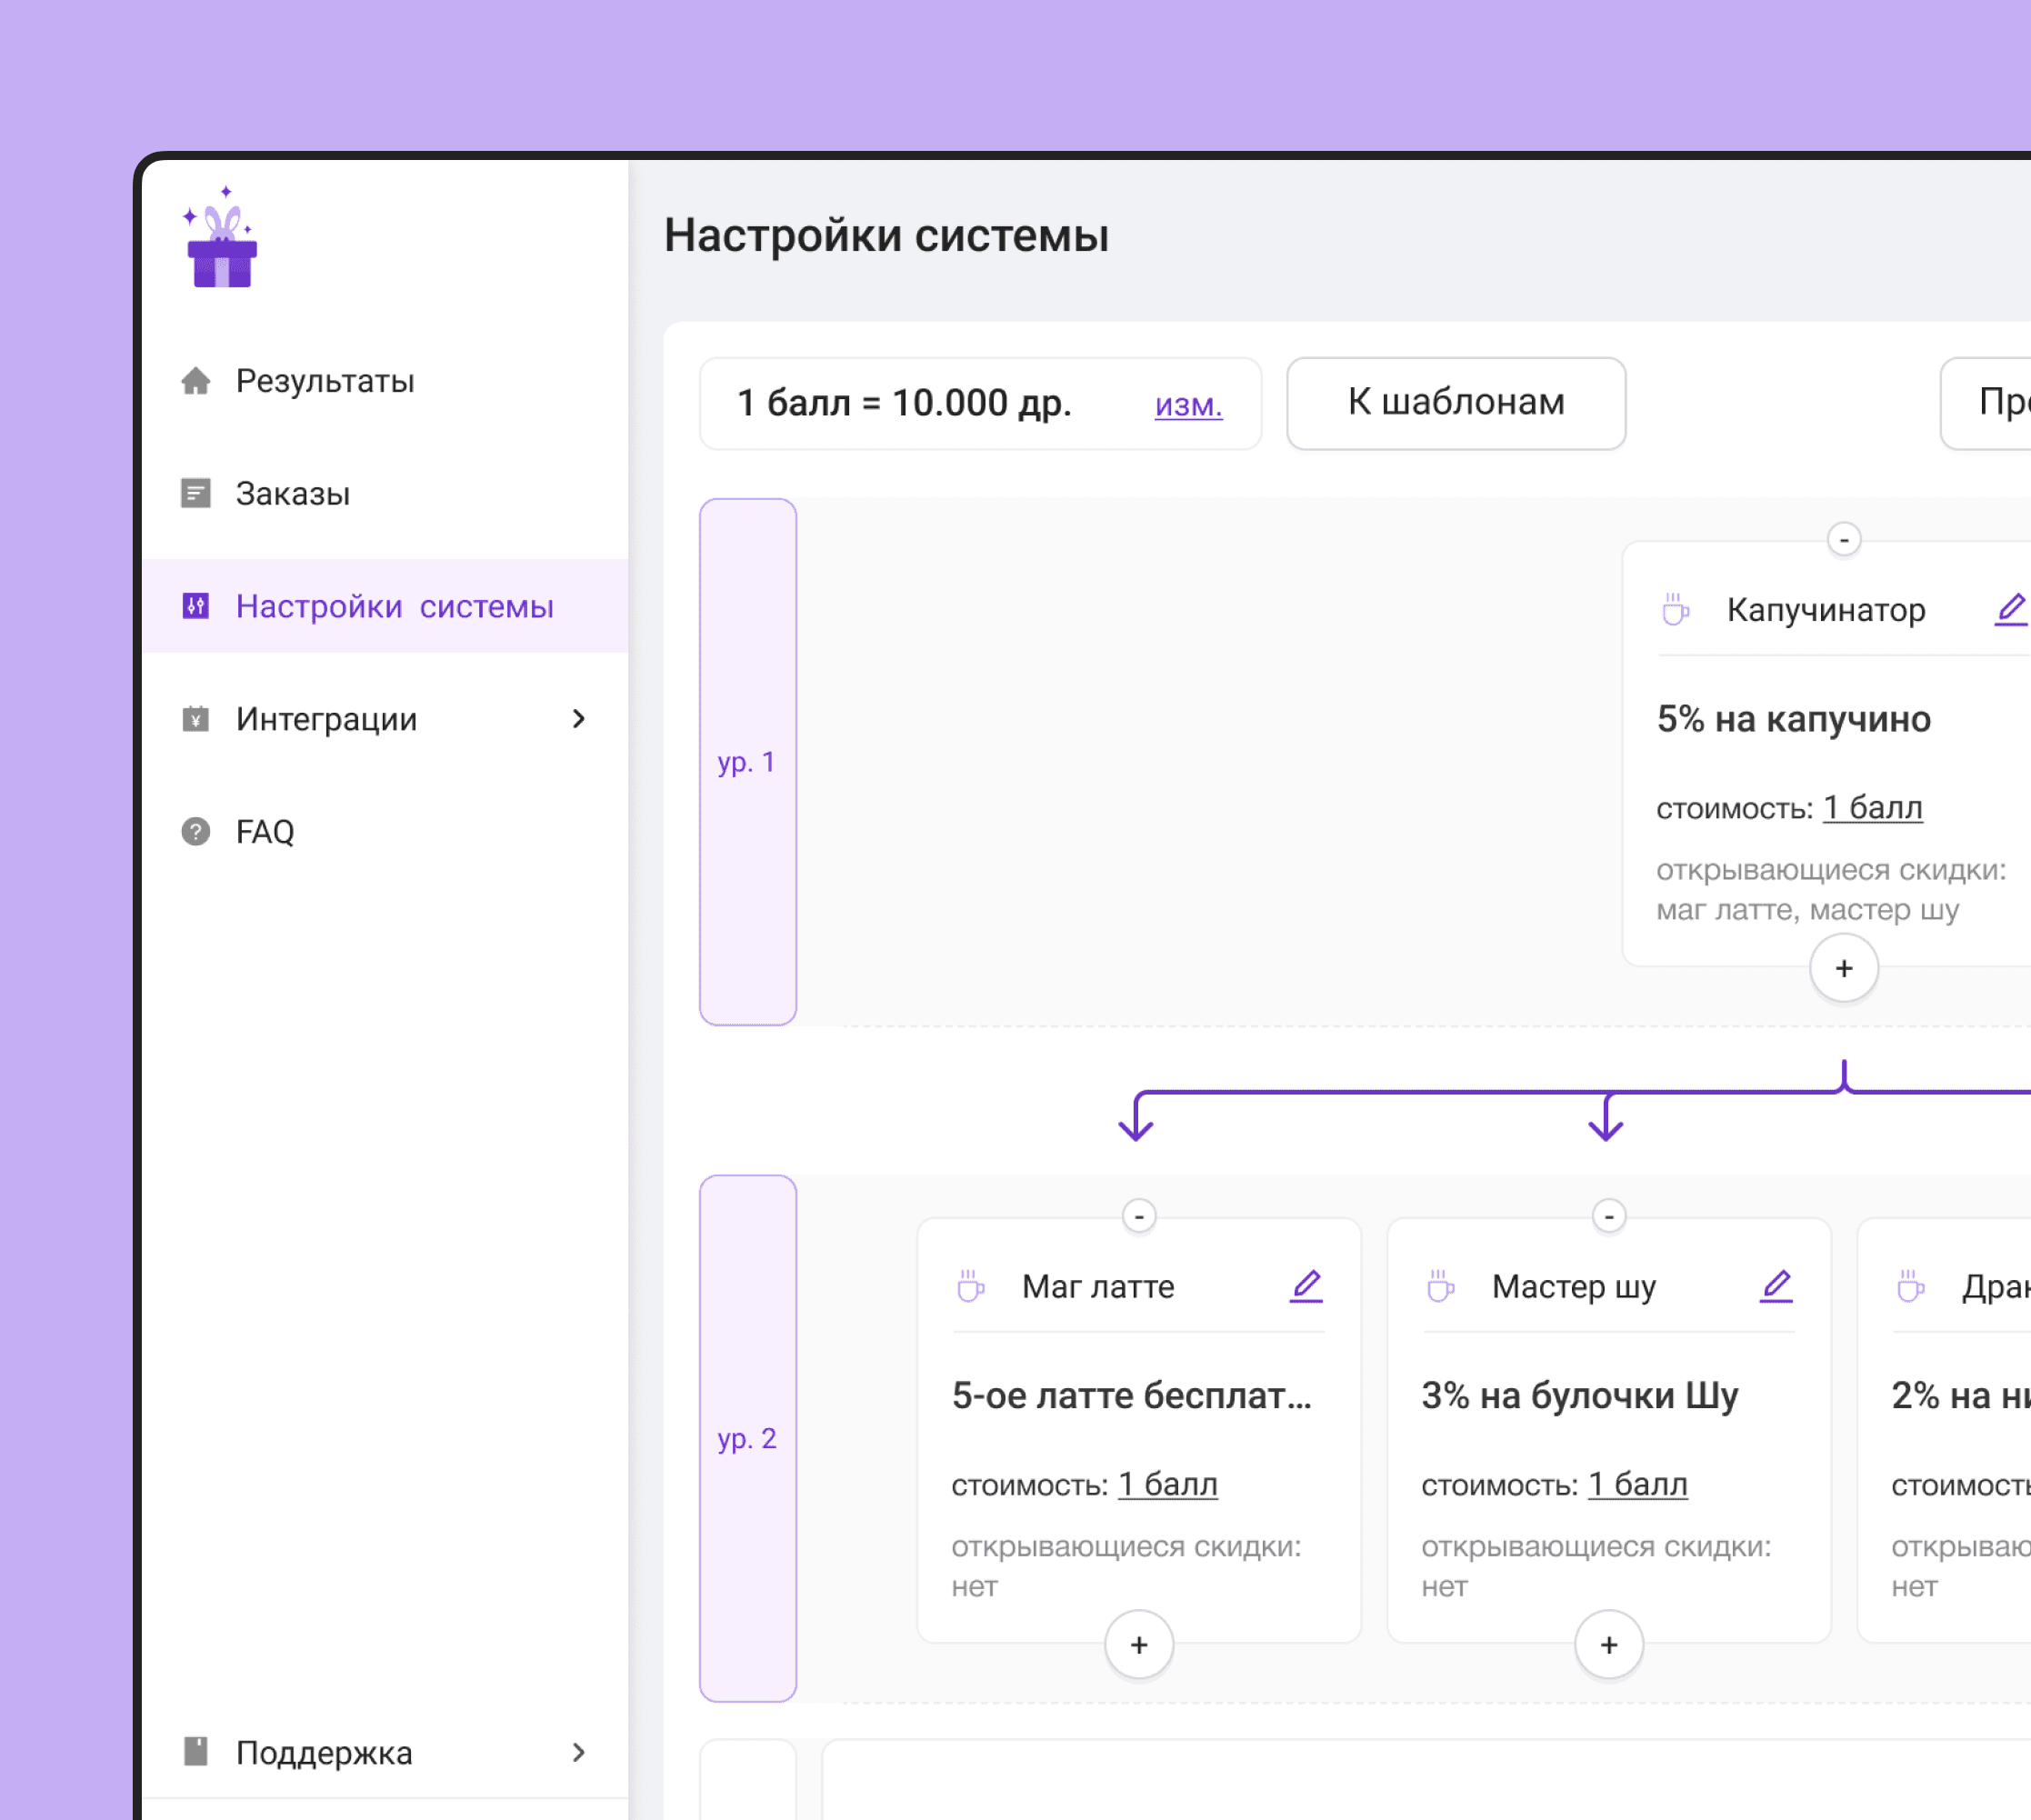
Task: Click the plus button under Маг латте
Action: click(1139, 1645)
